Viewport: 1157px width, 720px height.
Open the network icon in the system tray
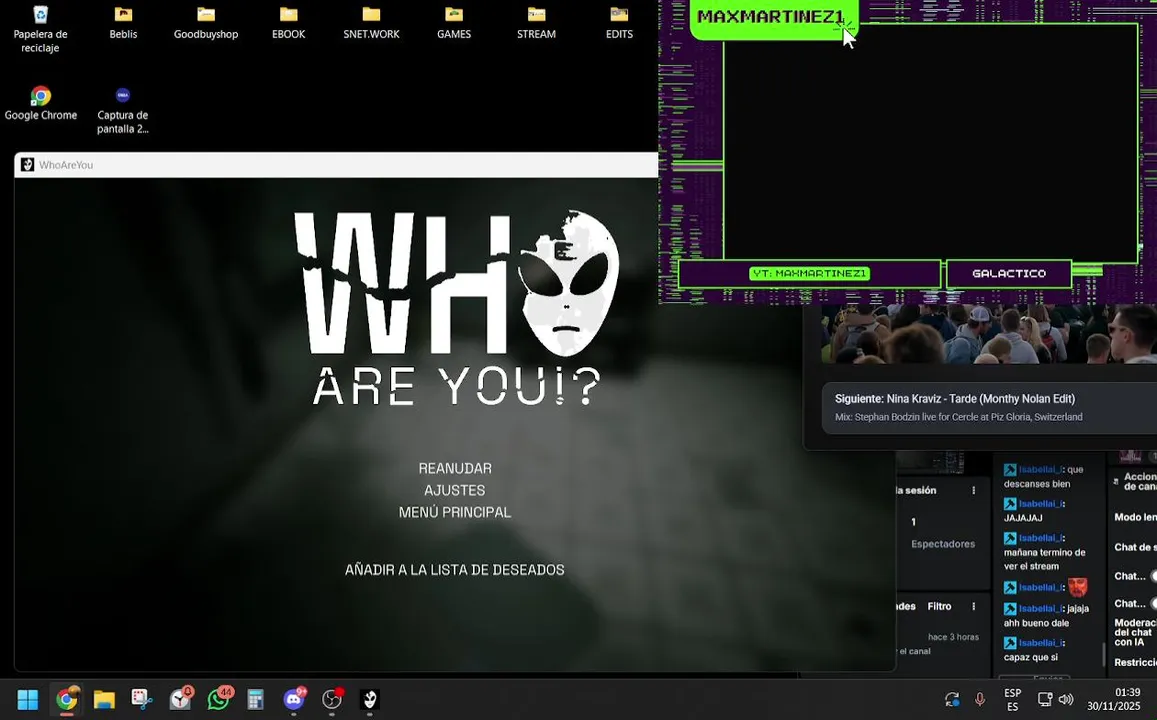[1045, 699]
